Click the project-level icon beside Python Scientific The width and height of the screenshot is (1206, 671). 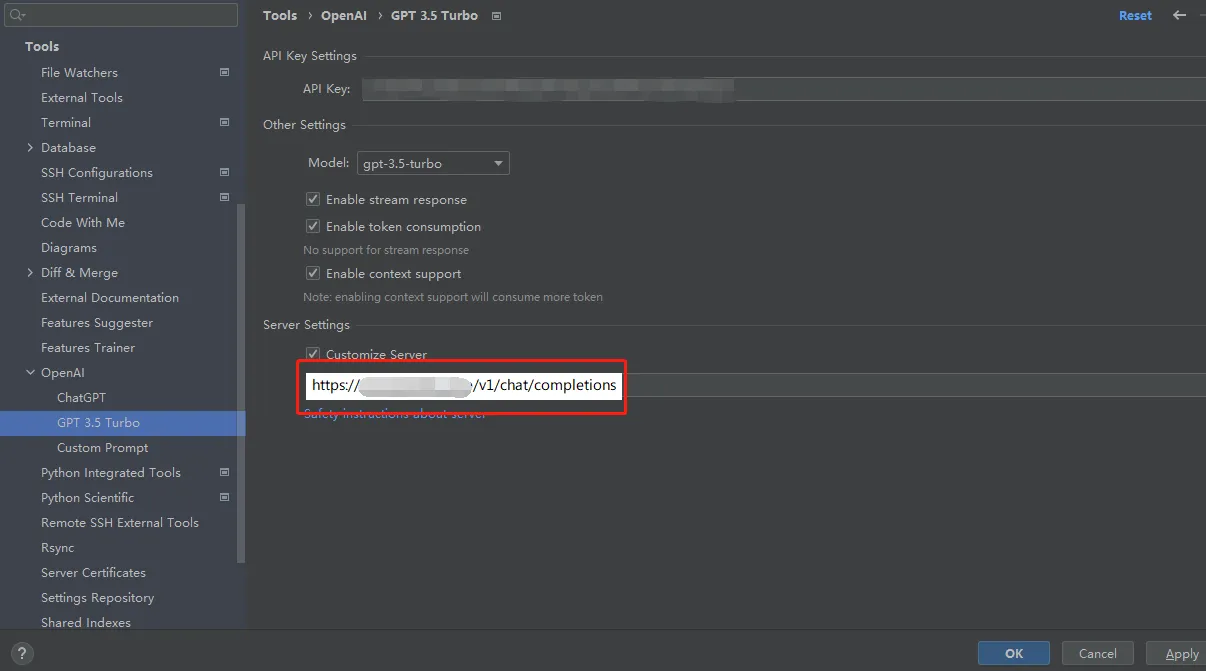[224, 497]
